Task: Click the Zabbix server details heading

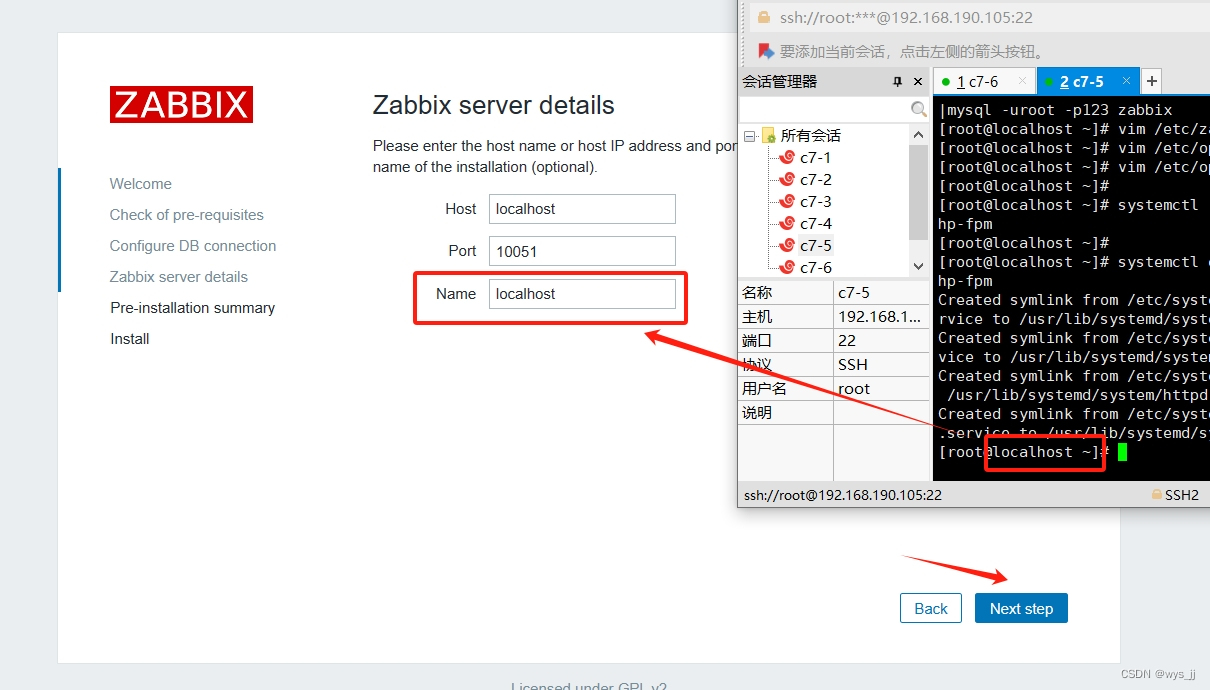Action: tap(494, 105)
